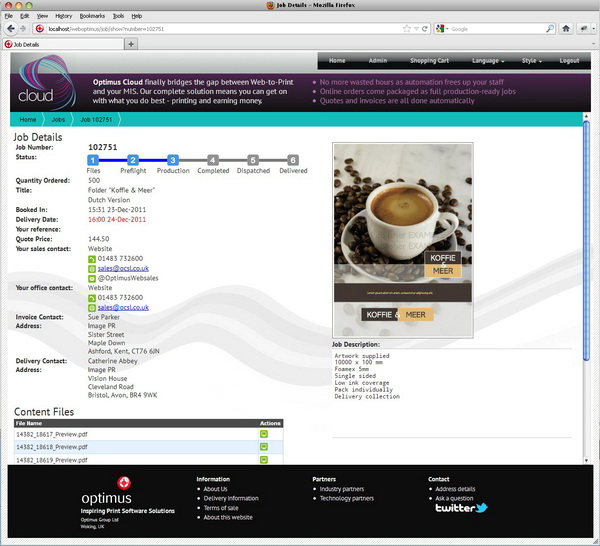Click the Twitter logo in the footer
The height and width of the screenshot is (546, 600).
pyautogui.click(x=461, y=508)
